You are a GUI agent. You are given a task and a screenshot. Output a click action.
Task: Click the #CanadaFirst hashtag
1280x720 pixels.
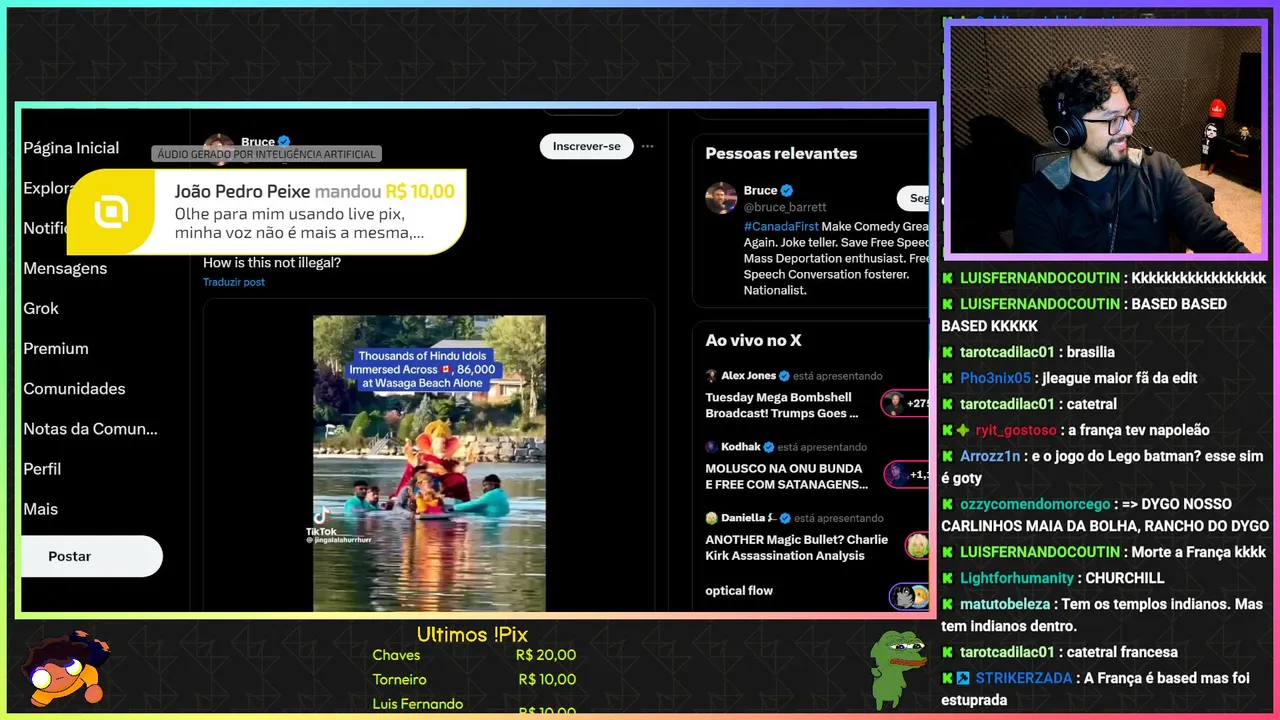(x=783, y=226)
